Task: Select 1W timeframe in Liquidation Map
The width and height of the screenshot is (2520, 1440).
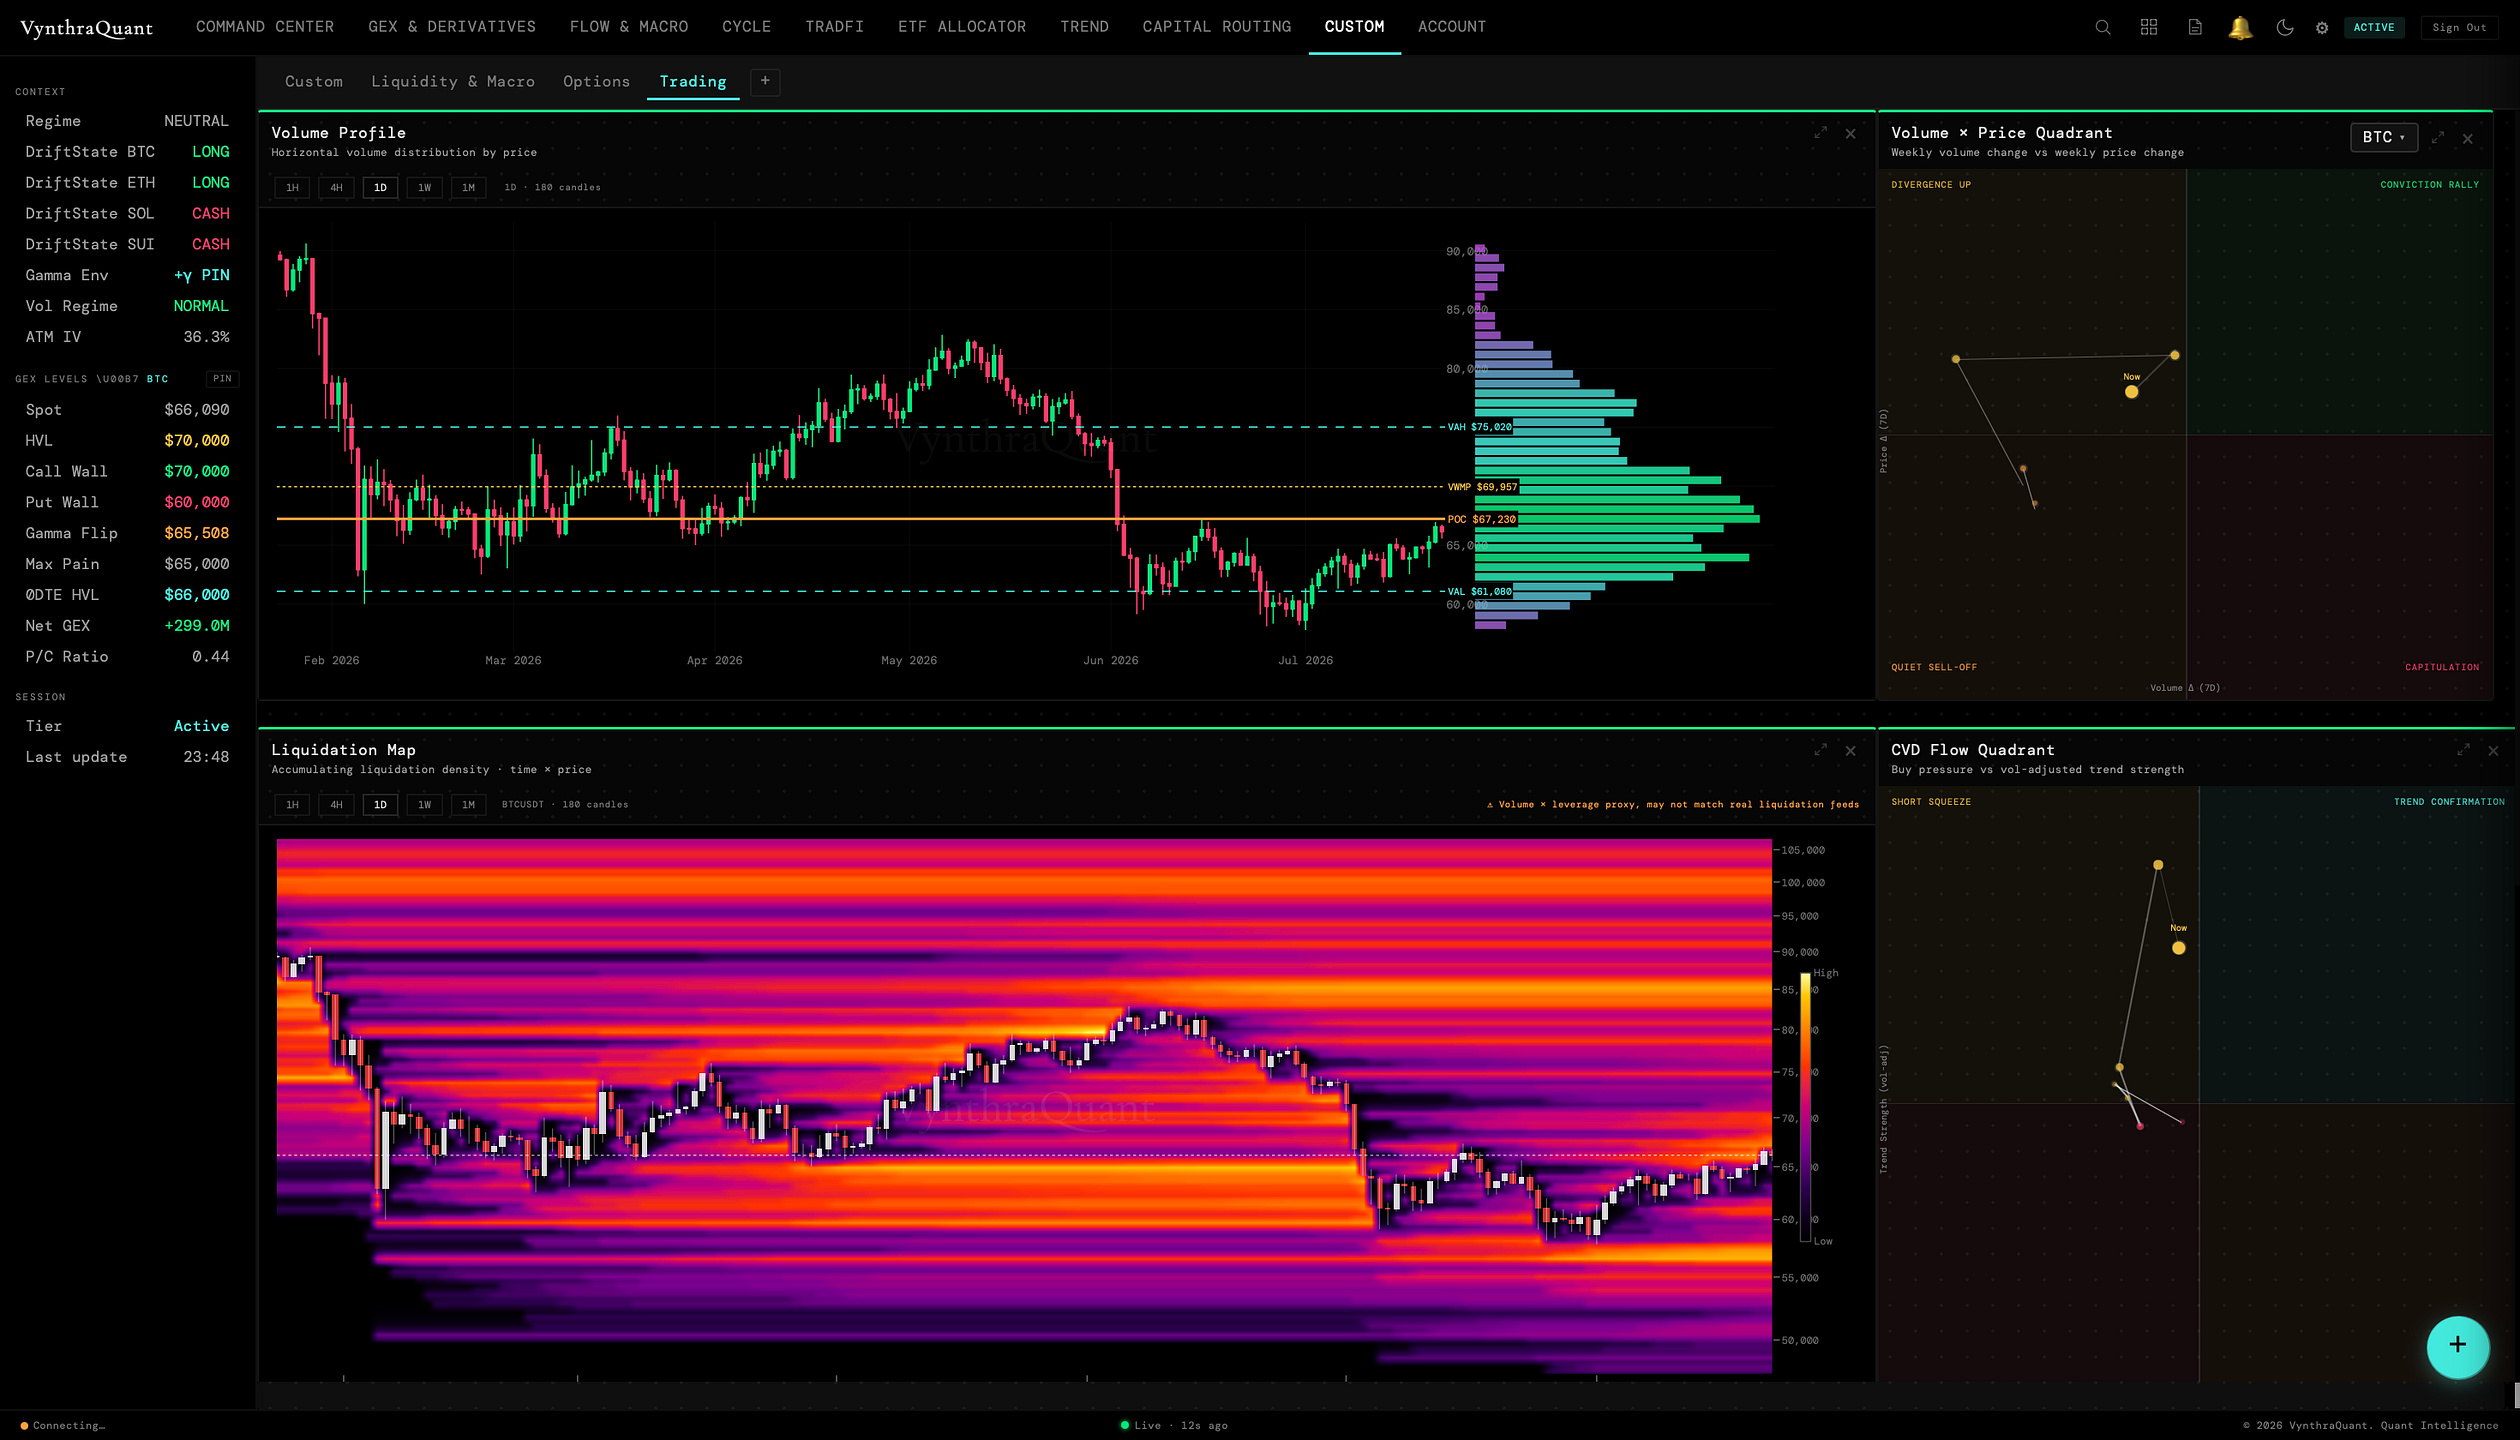Action: tap(424, 804)
